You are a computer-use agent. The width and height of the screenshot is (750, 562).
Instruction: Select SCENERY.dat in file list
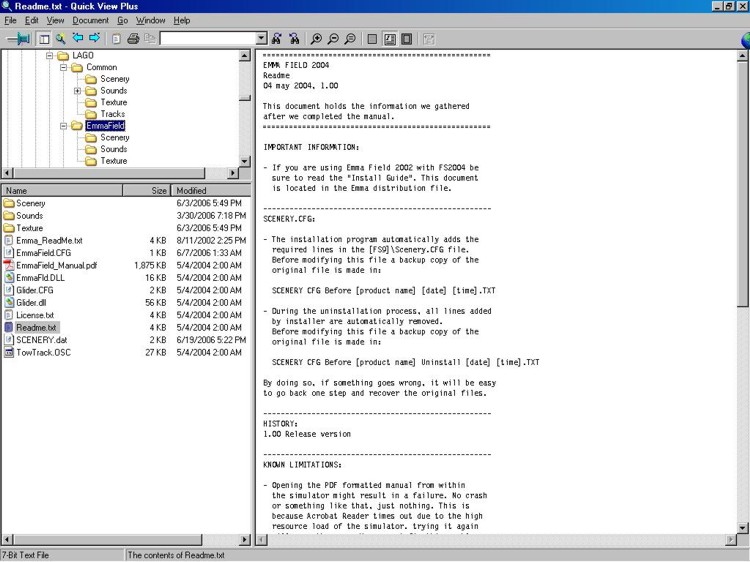(42, 340)
